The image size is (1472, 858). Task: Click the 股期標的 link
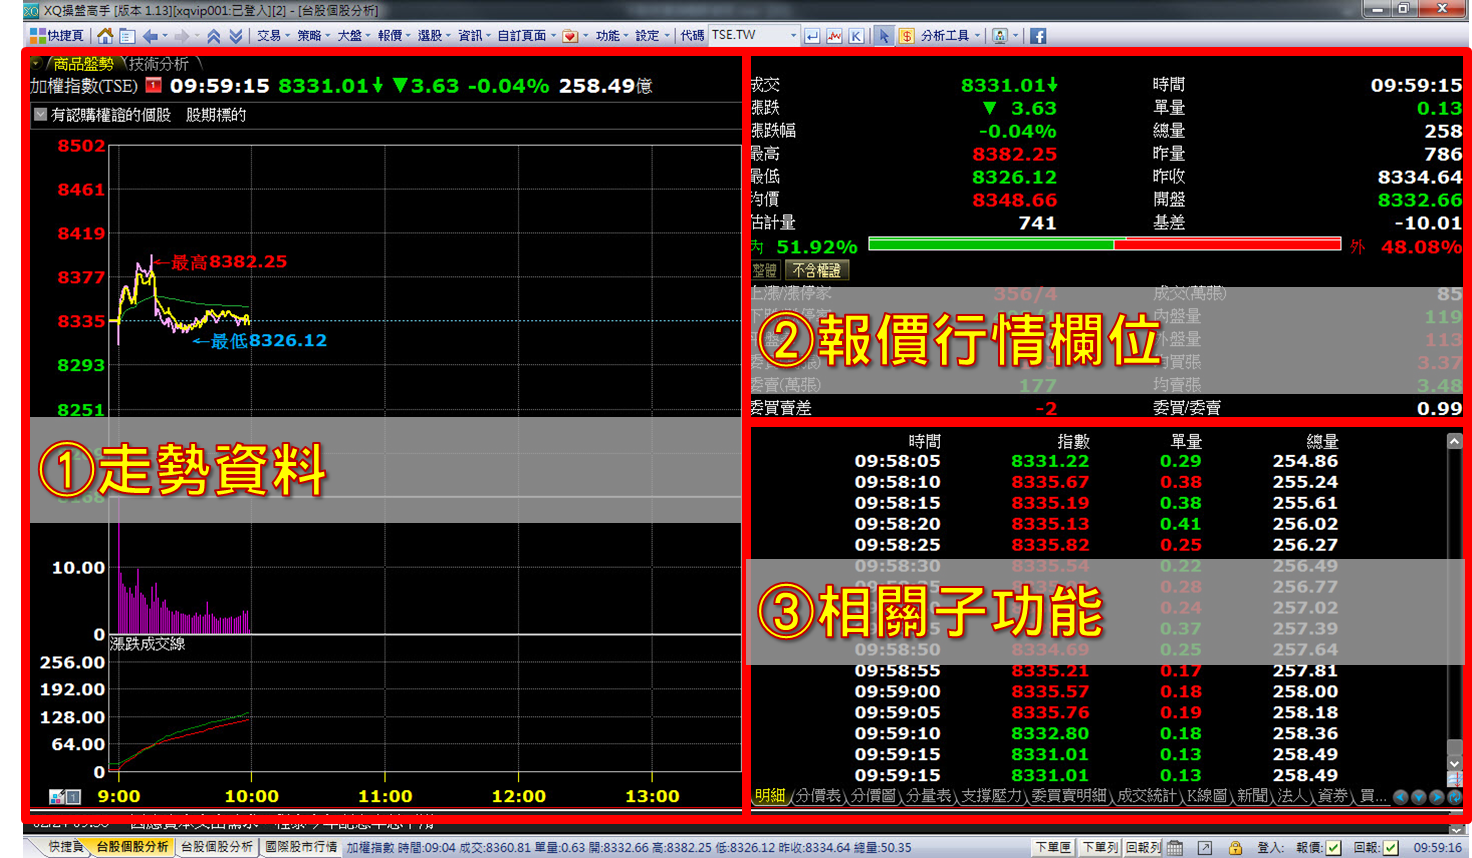(216, 114)
